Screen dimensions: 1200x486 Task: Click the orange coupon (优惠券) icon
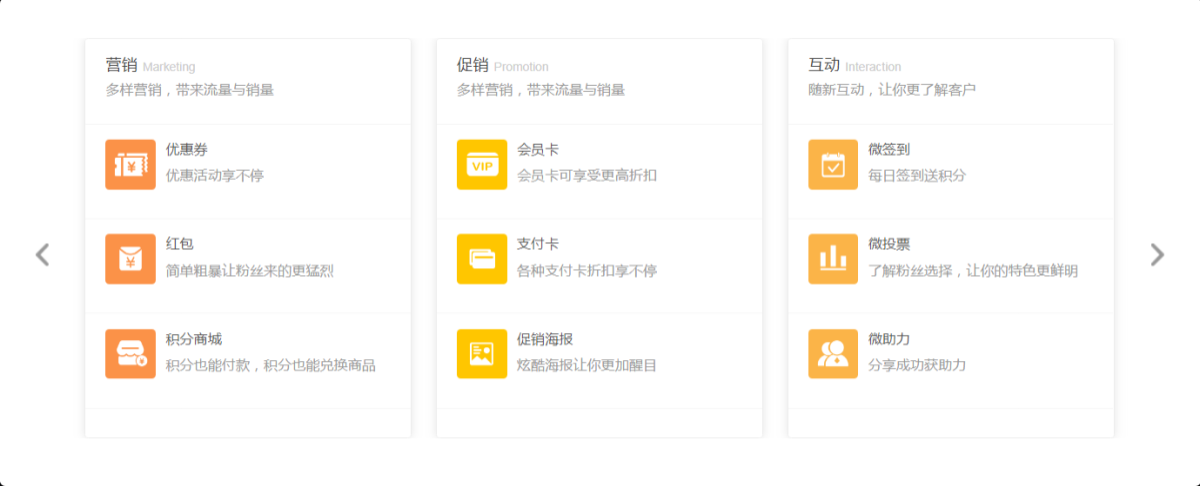click(130, 164)
